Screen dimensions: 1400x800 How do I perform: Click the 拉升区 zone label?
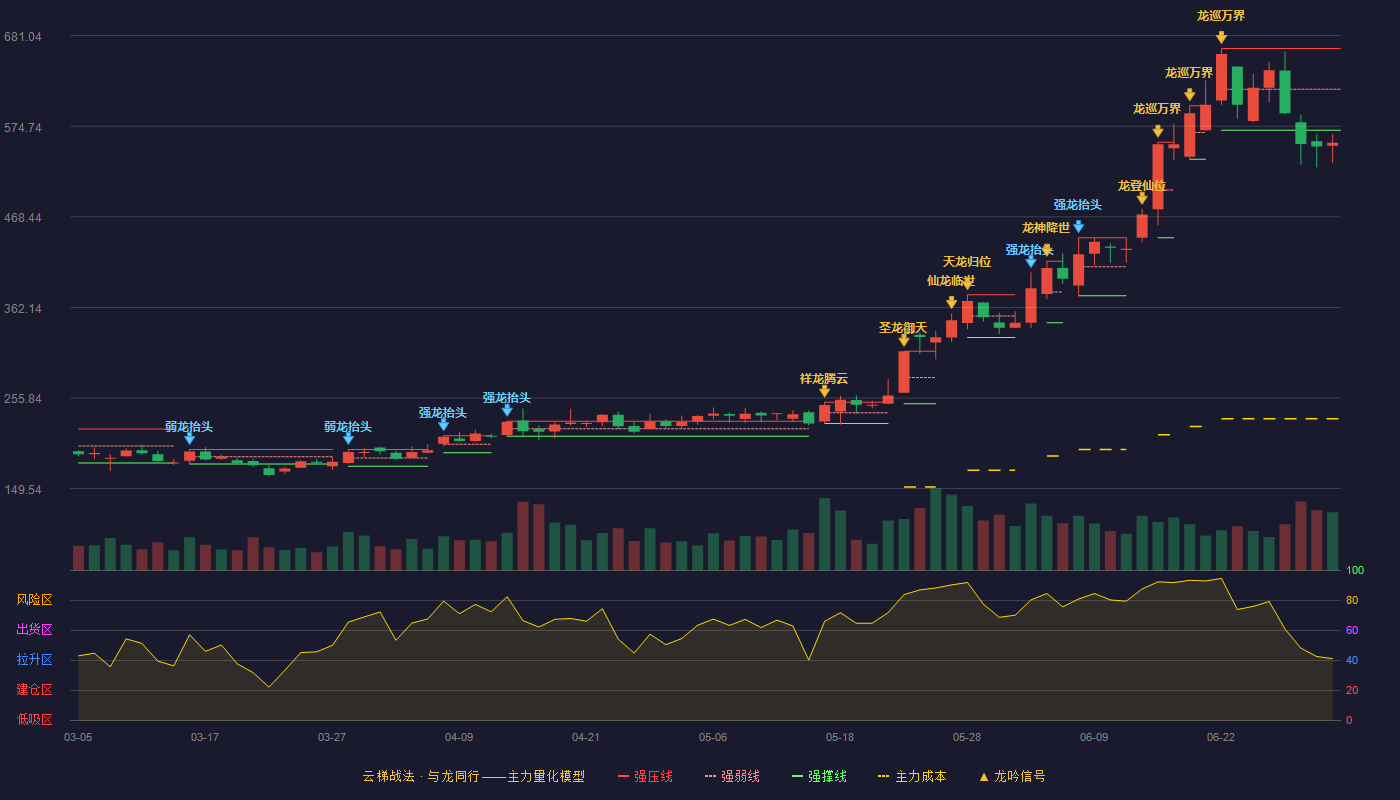click(34, 660)
